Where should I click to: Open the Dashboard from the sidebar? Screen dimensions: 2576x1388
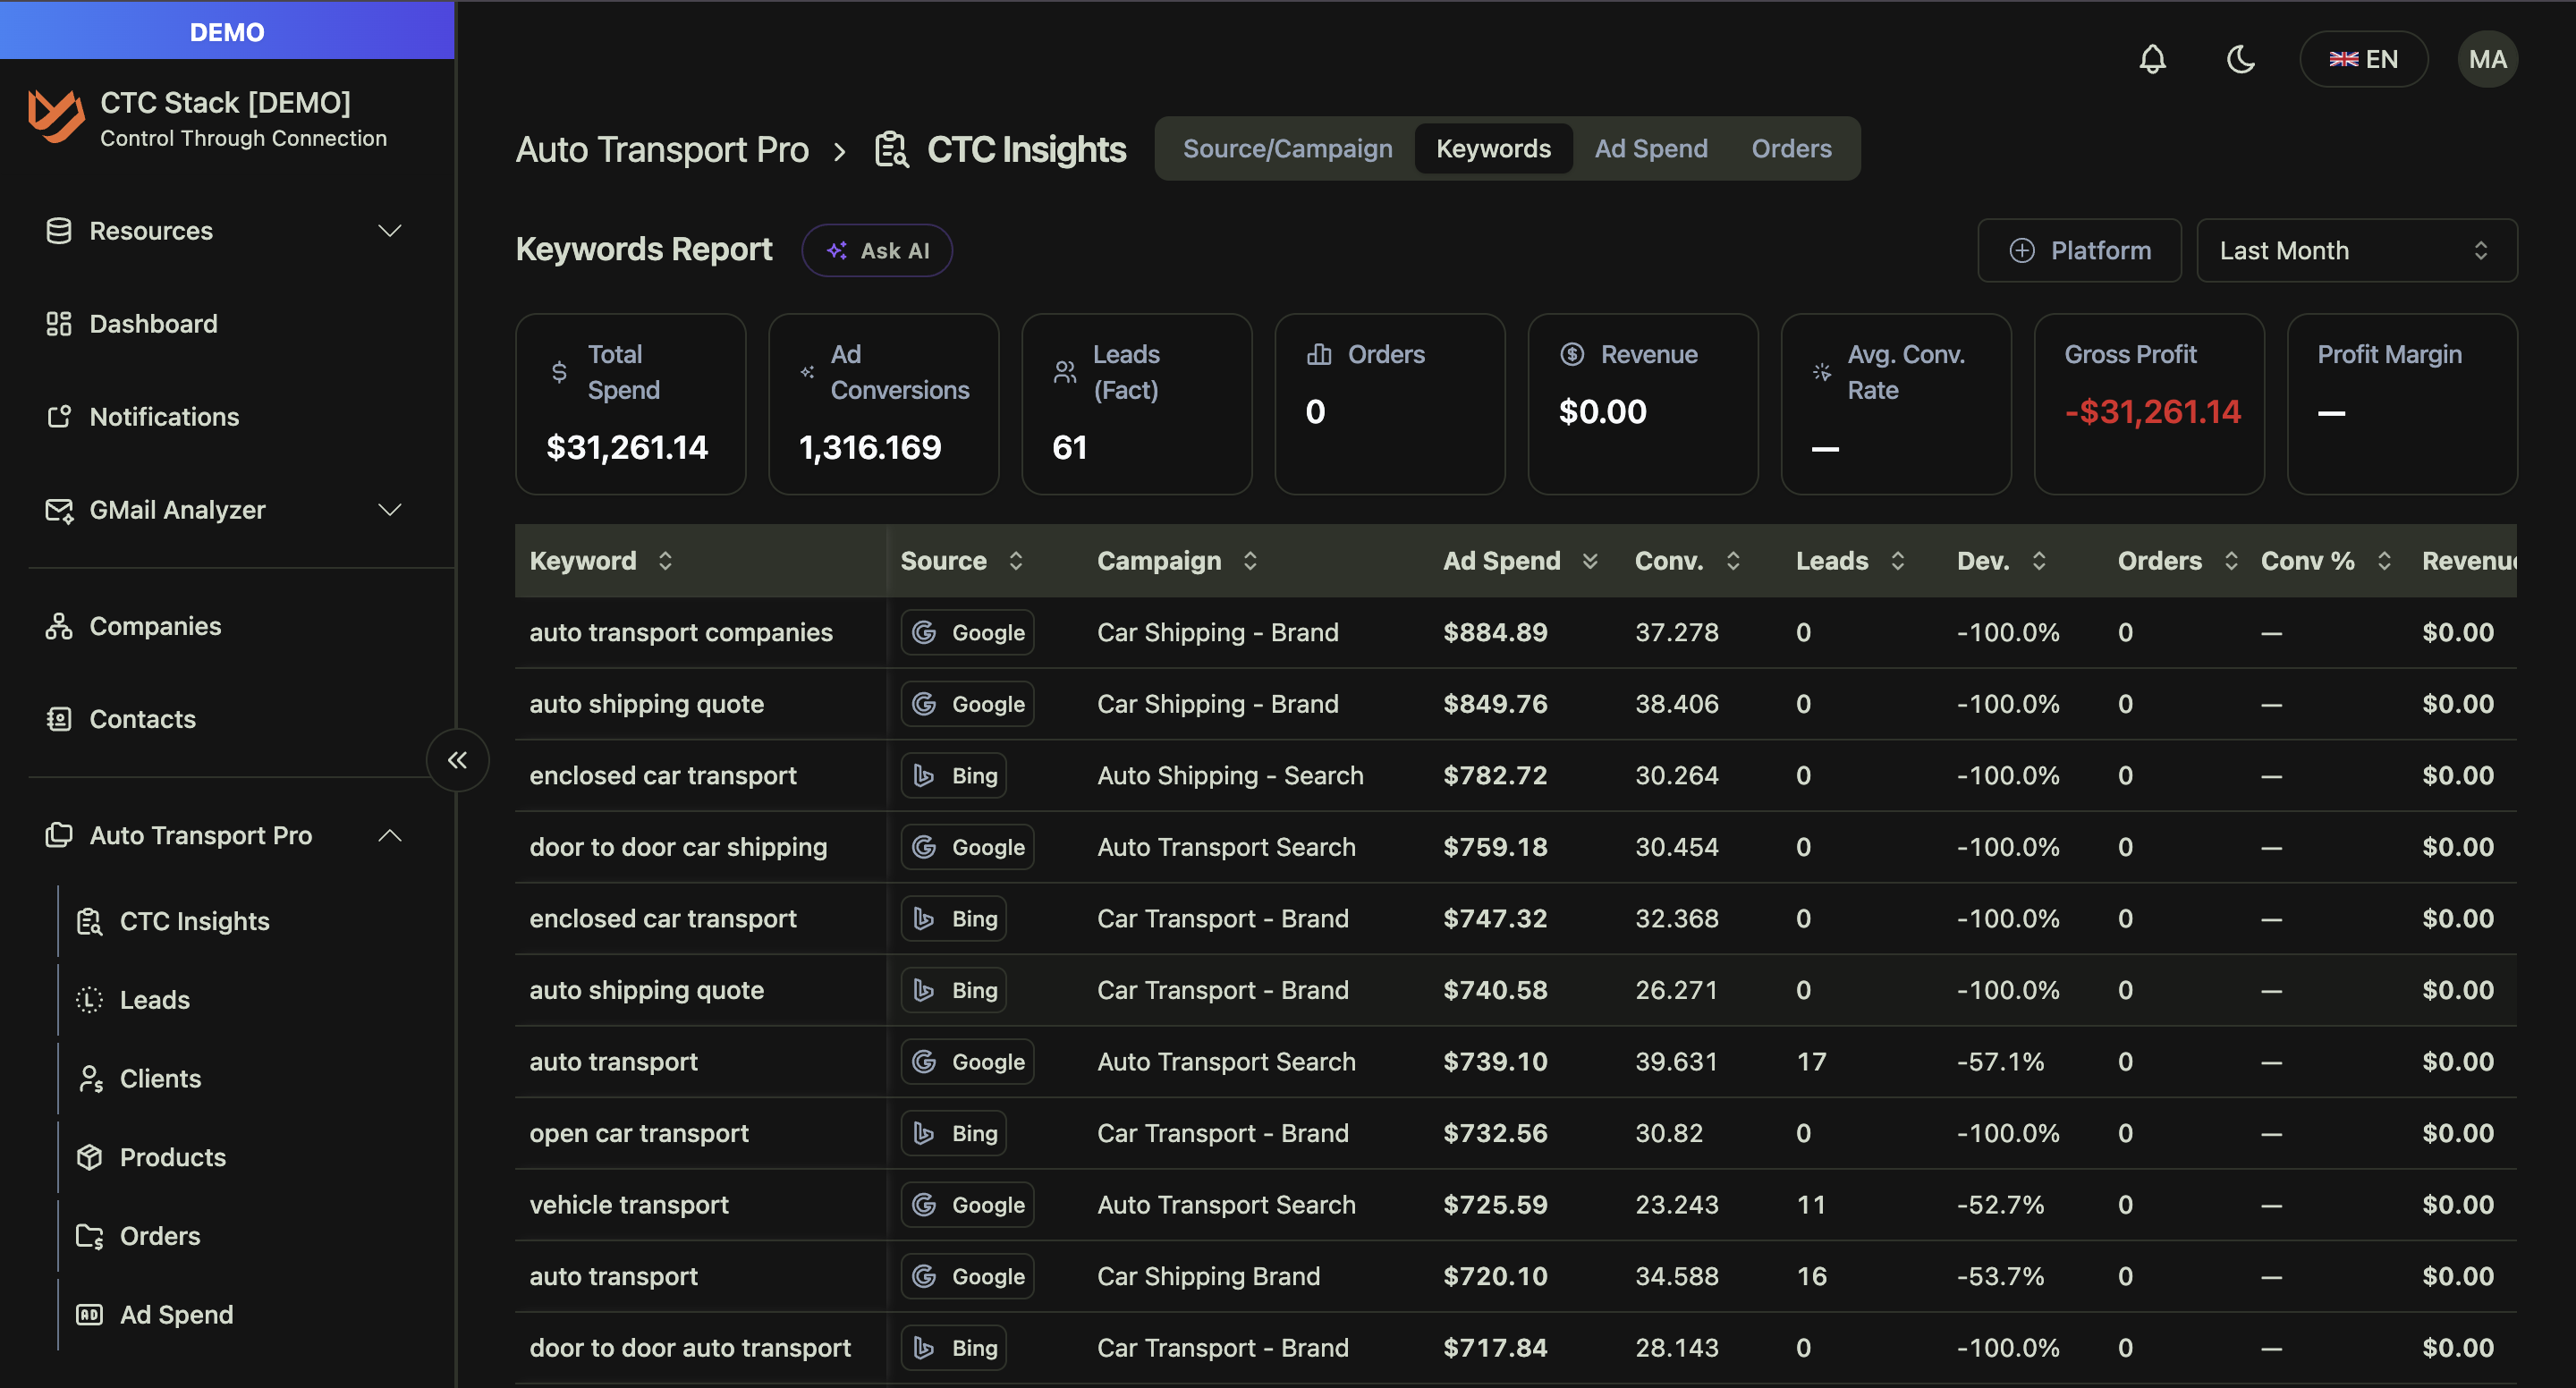coord(153,323)
